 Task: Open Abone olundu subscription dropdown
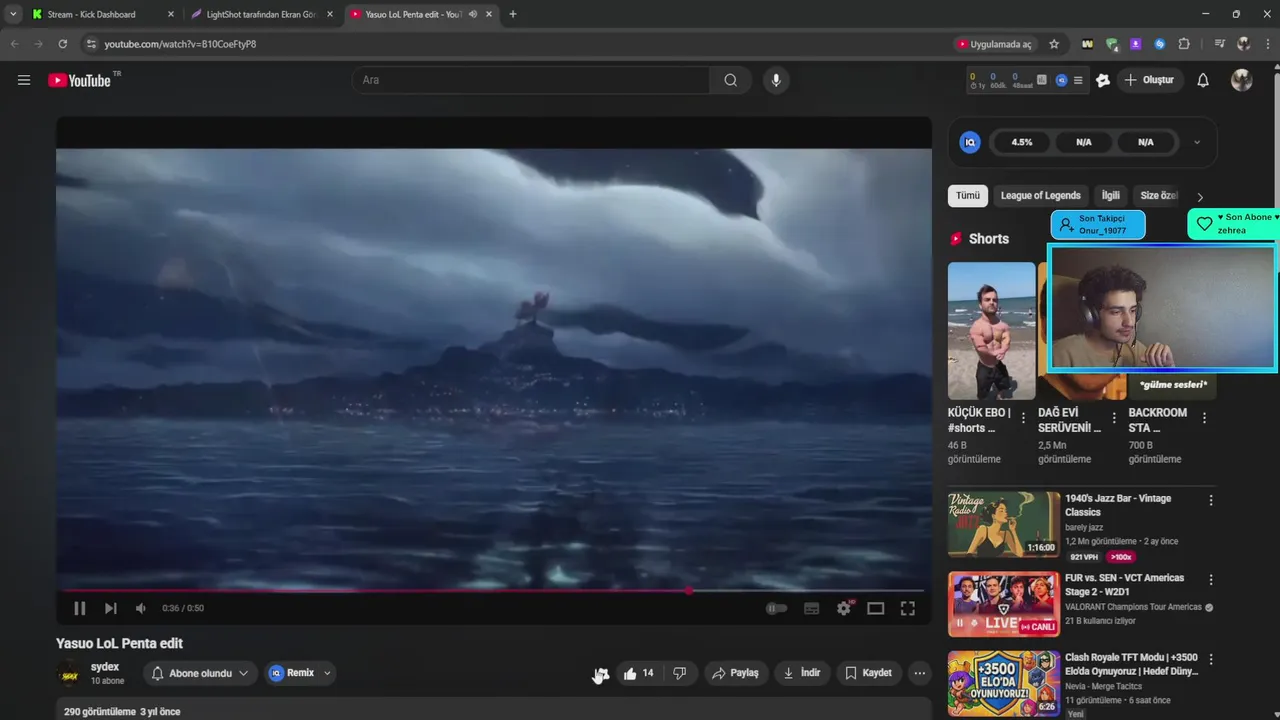tap(200, 673)
